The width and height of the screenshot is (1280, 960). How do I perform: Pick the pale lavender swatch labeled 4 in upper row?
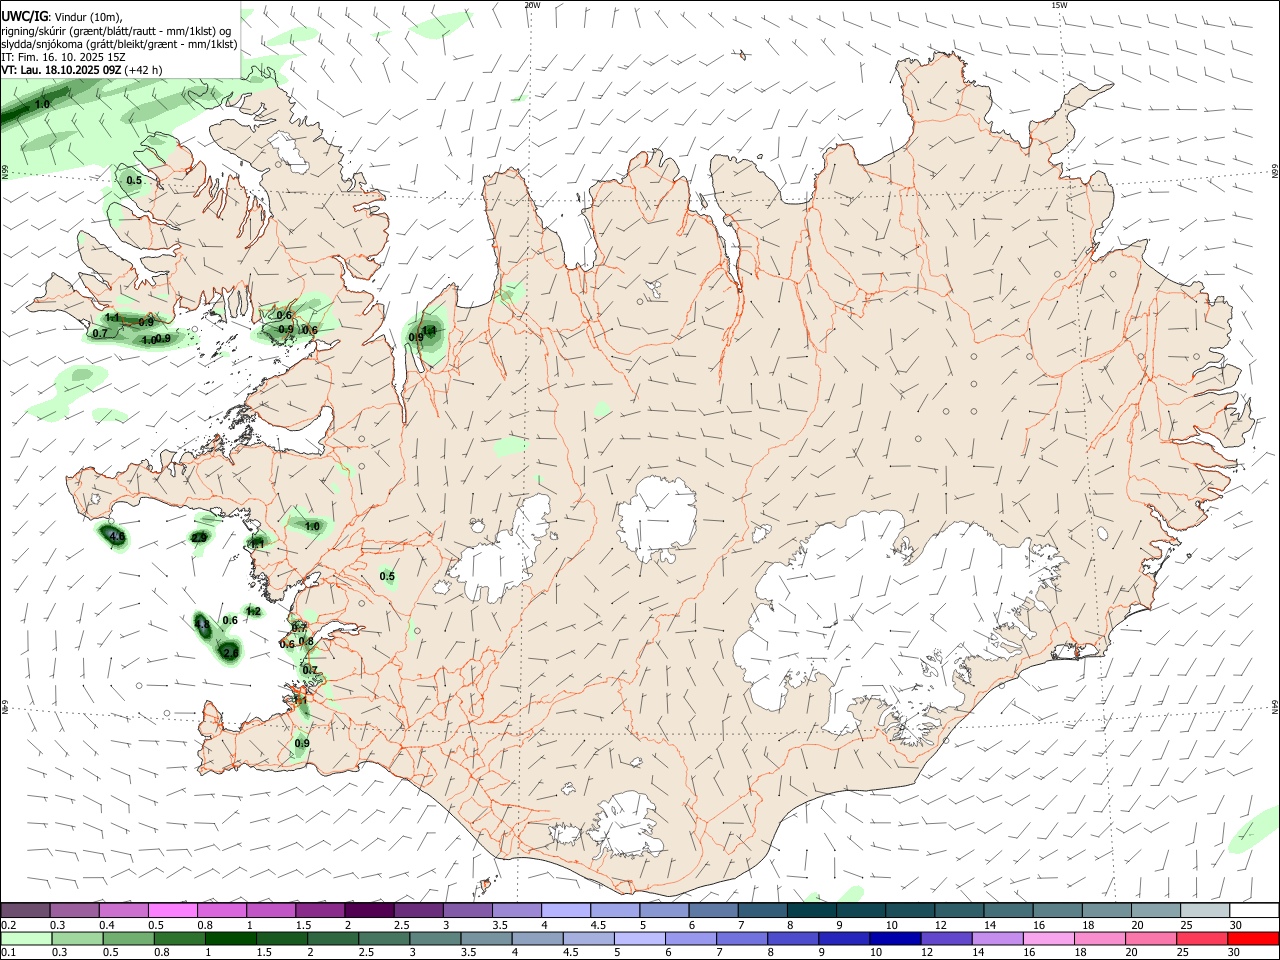566,910
